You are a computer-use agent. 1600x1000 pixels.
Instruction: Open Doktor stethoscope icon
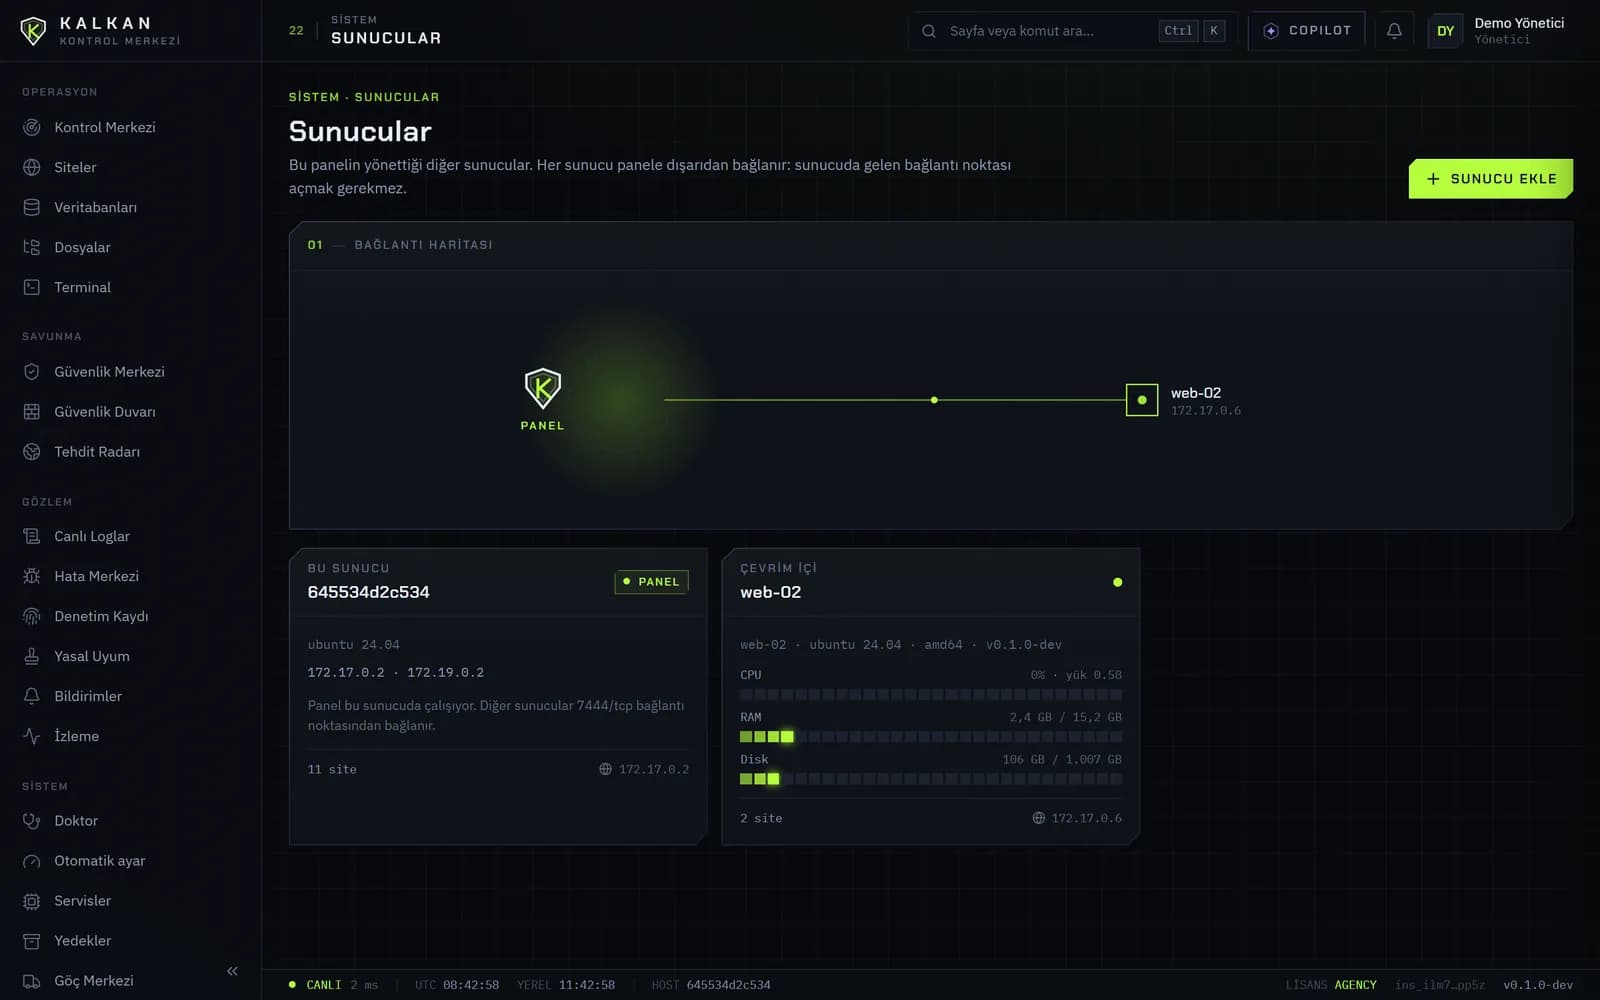pyautogui.click(x=32, y=821)
